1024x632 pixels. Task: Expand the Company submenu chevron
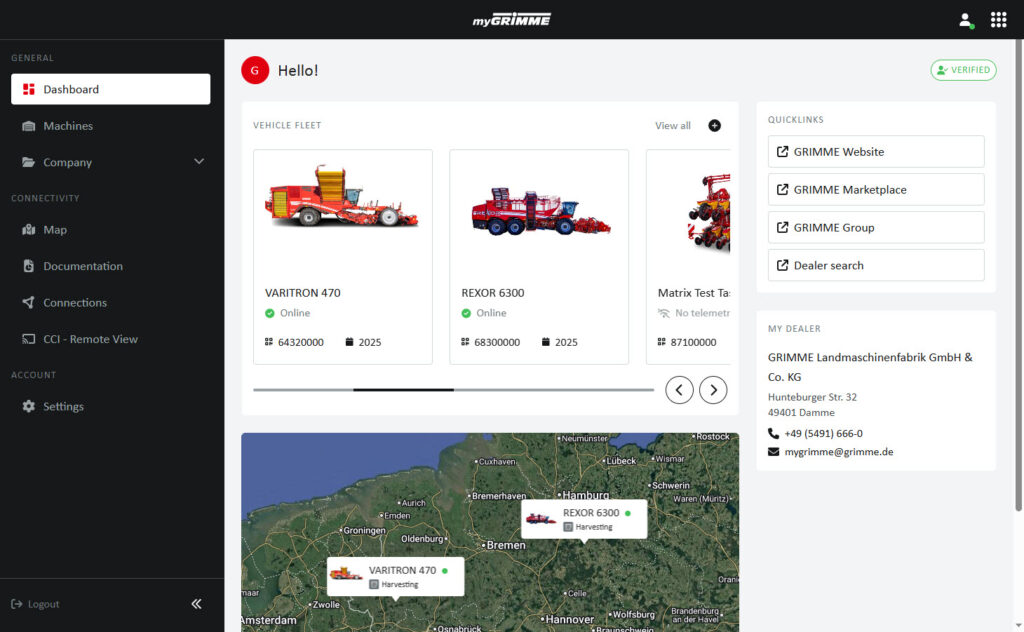point(198,162)
